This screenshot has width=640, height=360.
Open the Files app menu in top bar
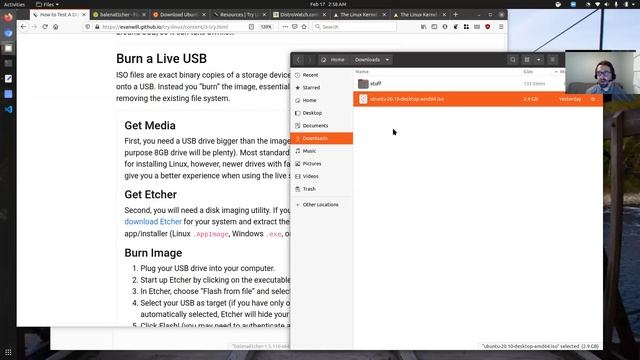47,4
